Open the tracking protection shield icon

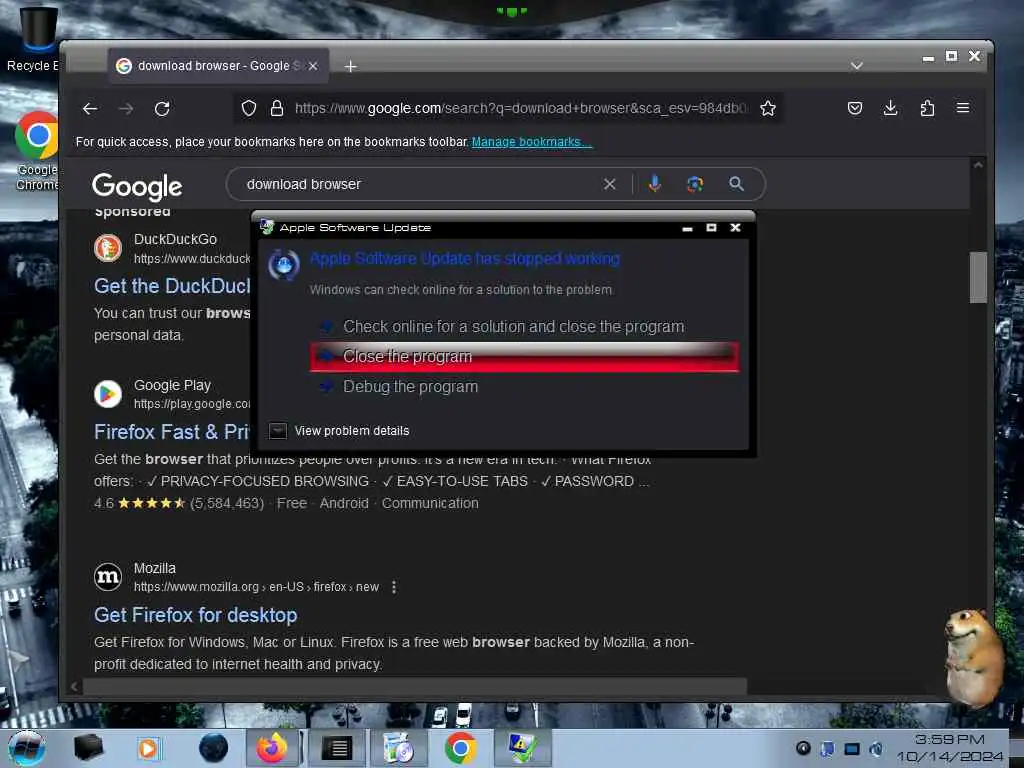(249, 108)
